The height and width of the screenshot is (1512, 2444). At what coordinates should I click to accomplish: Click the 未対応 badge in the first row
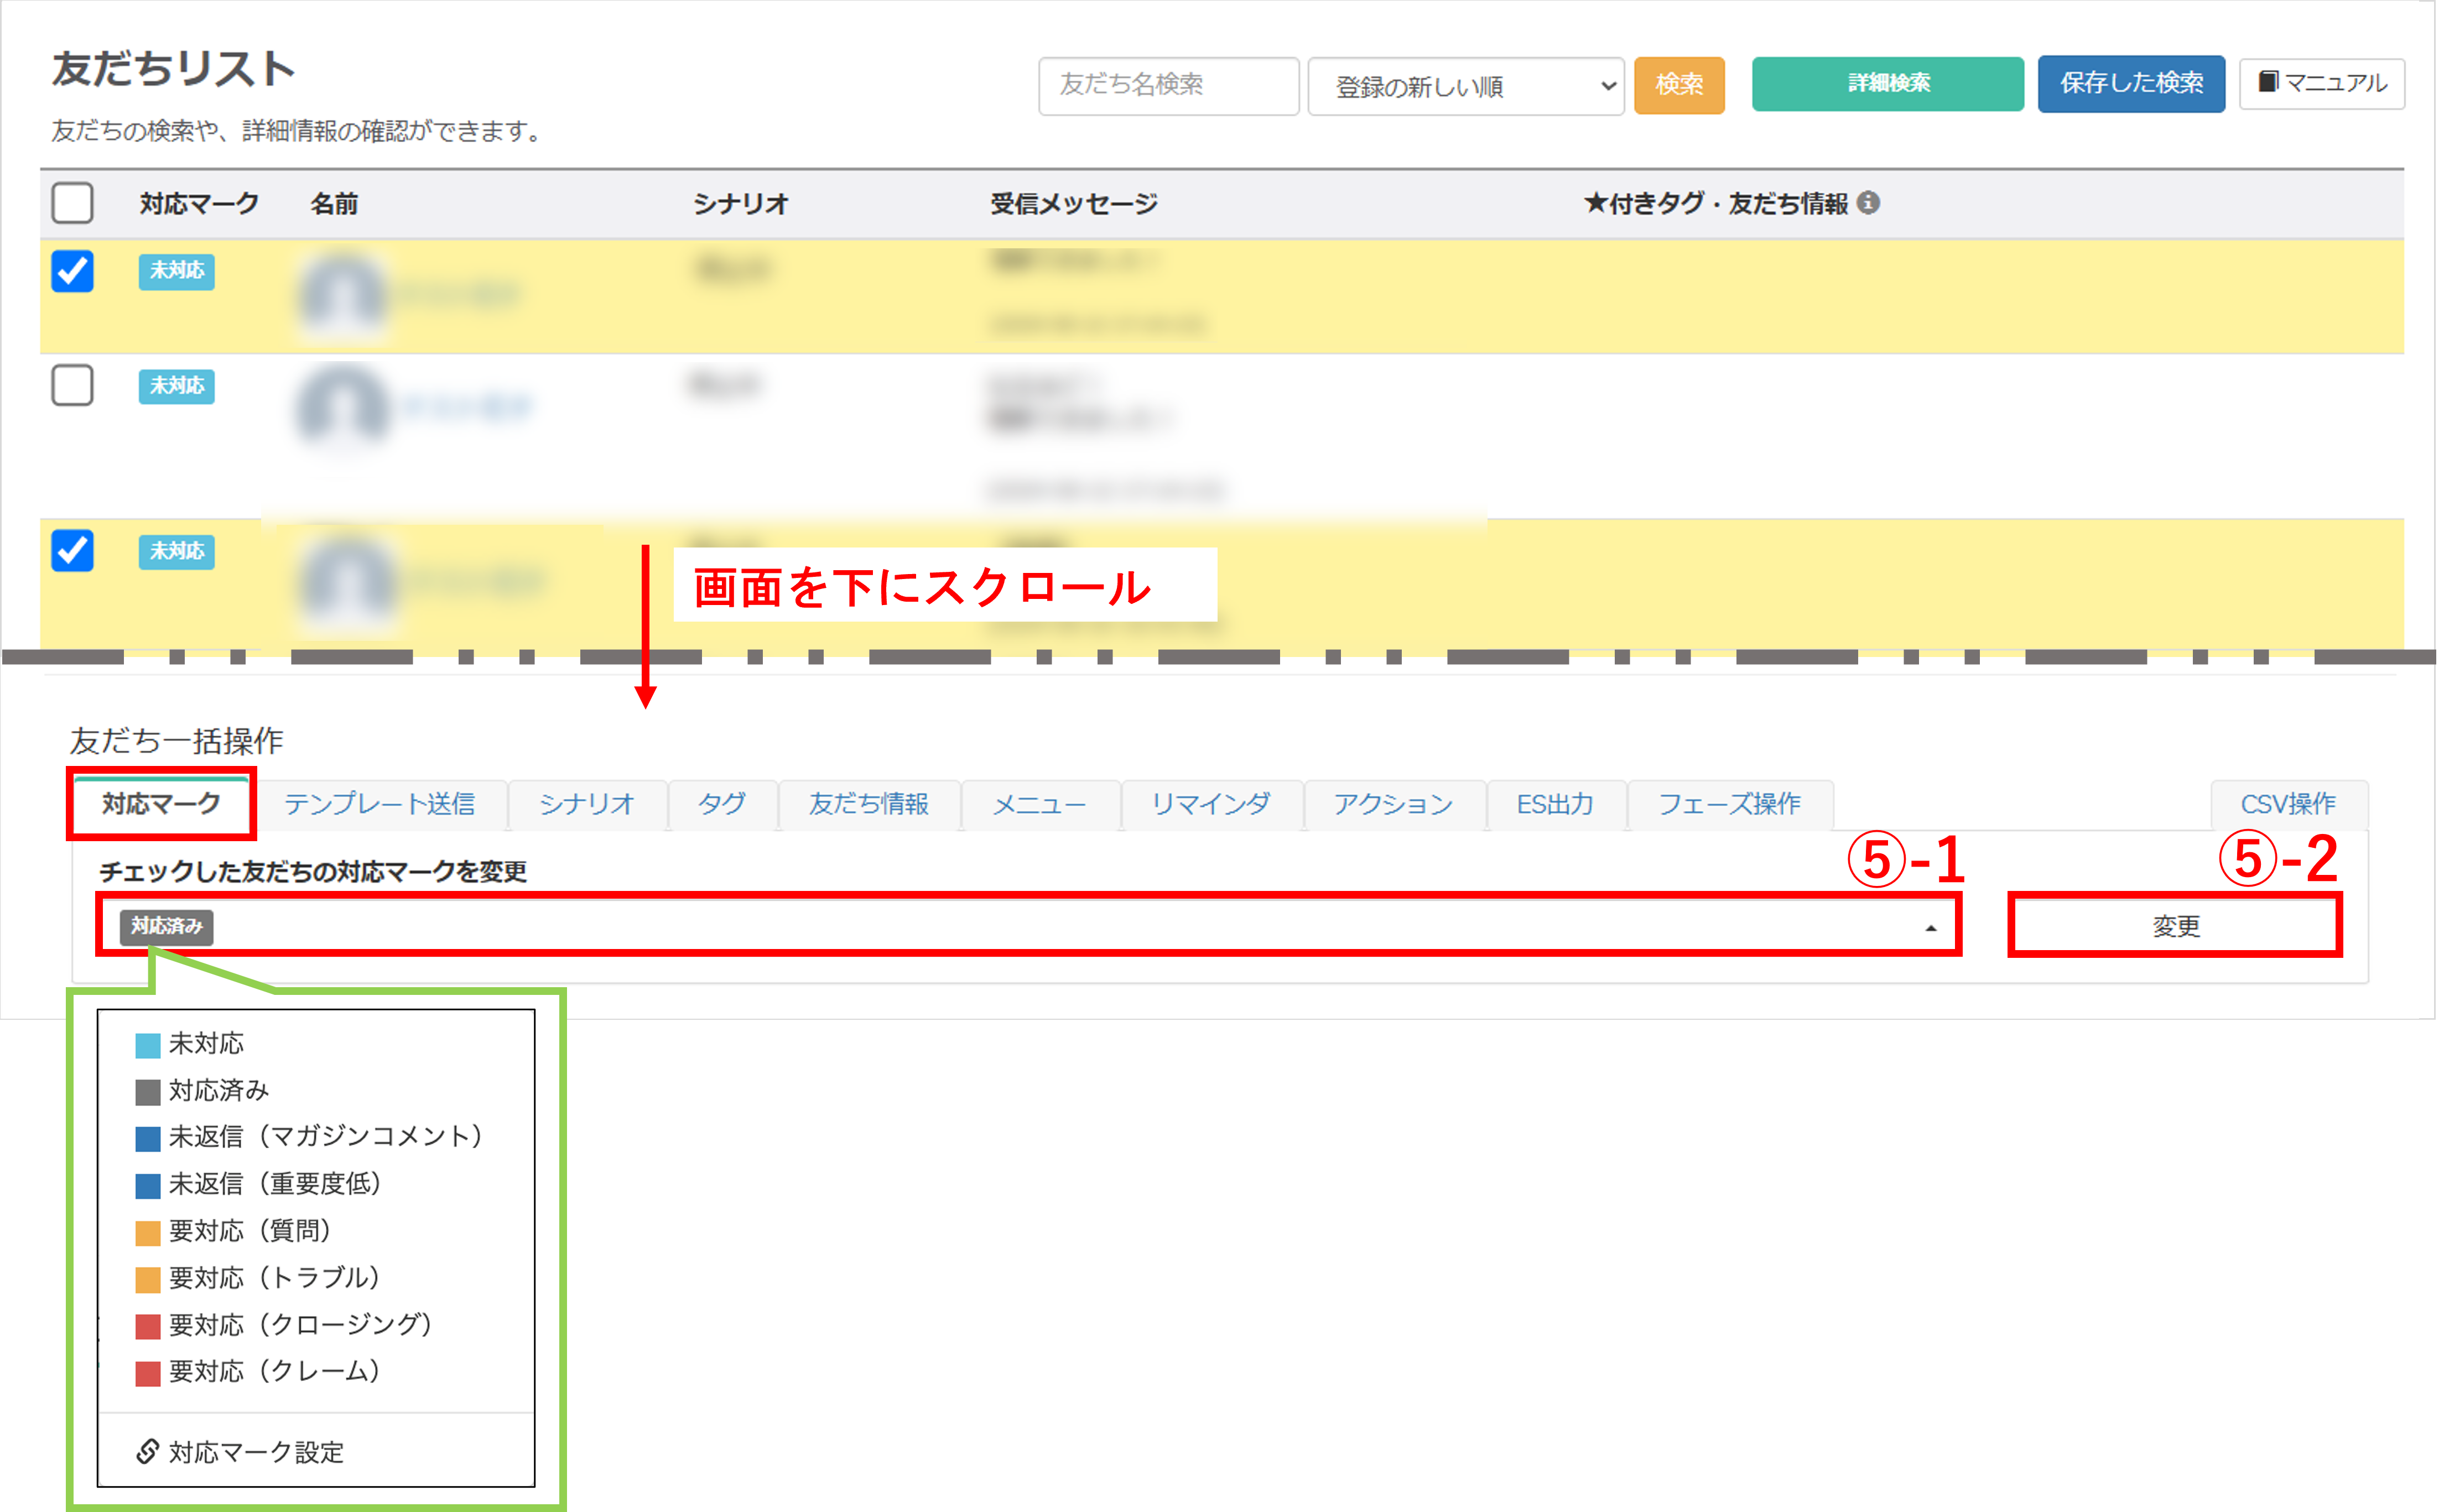176,271
